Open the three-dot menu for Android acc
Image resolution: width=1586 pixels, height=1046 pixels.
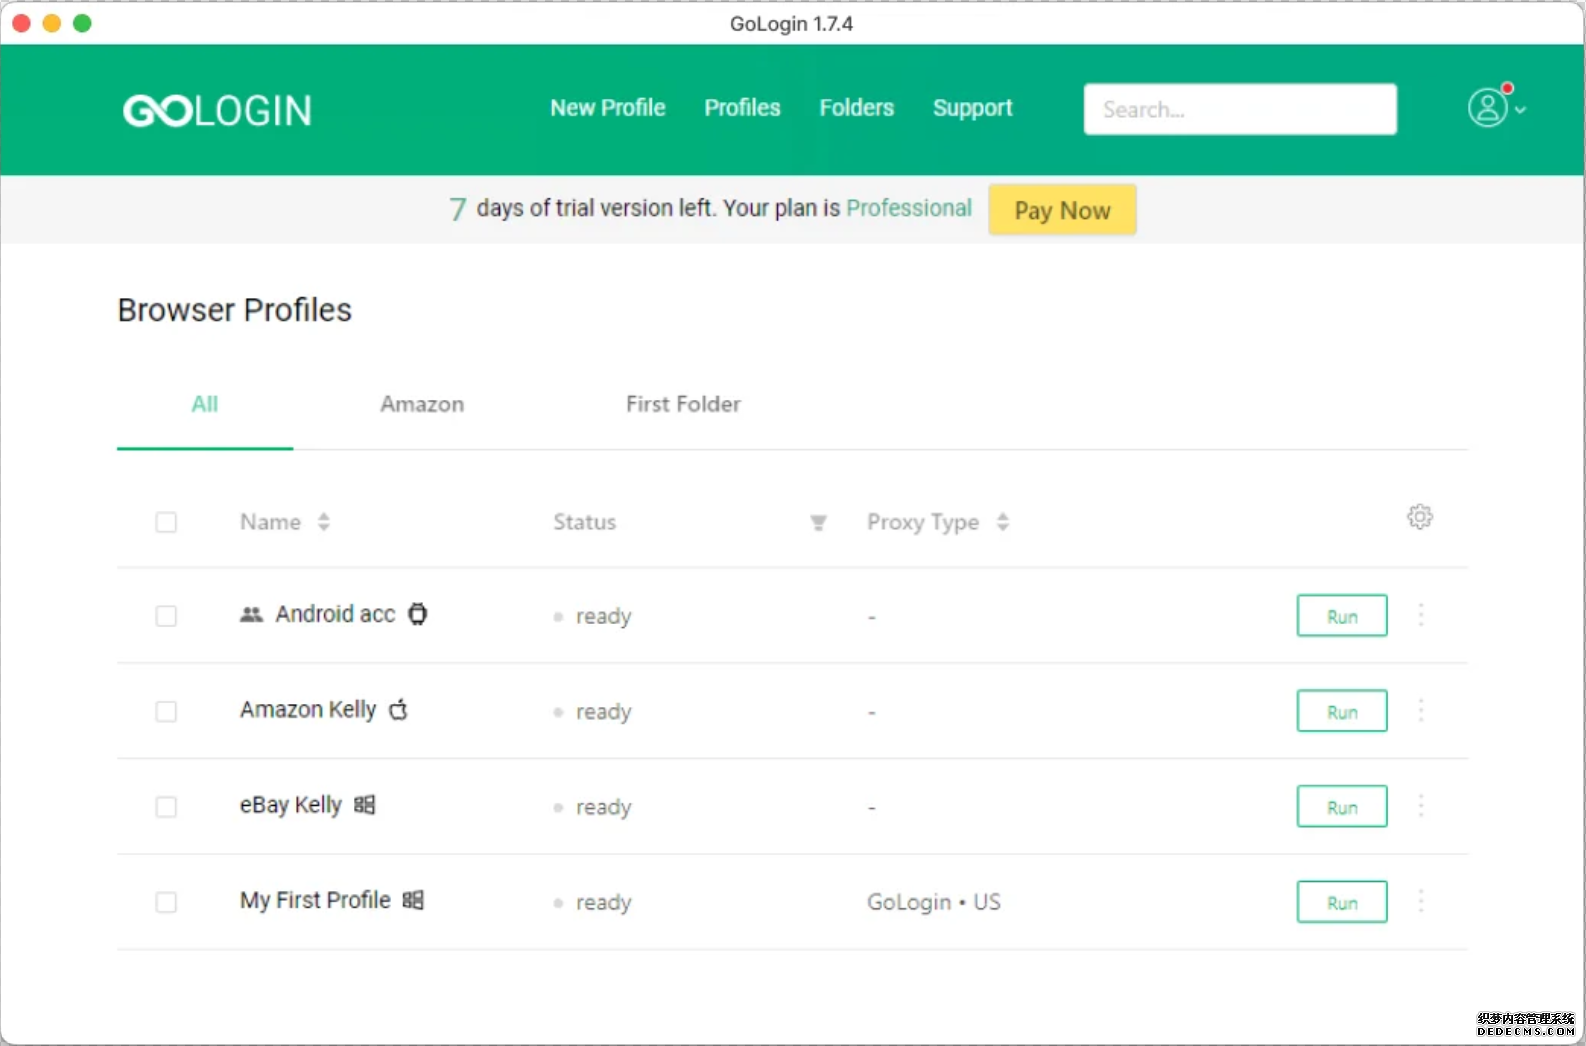[1420, 615]
